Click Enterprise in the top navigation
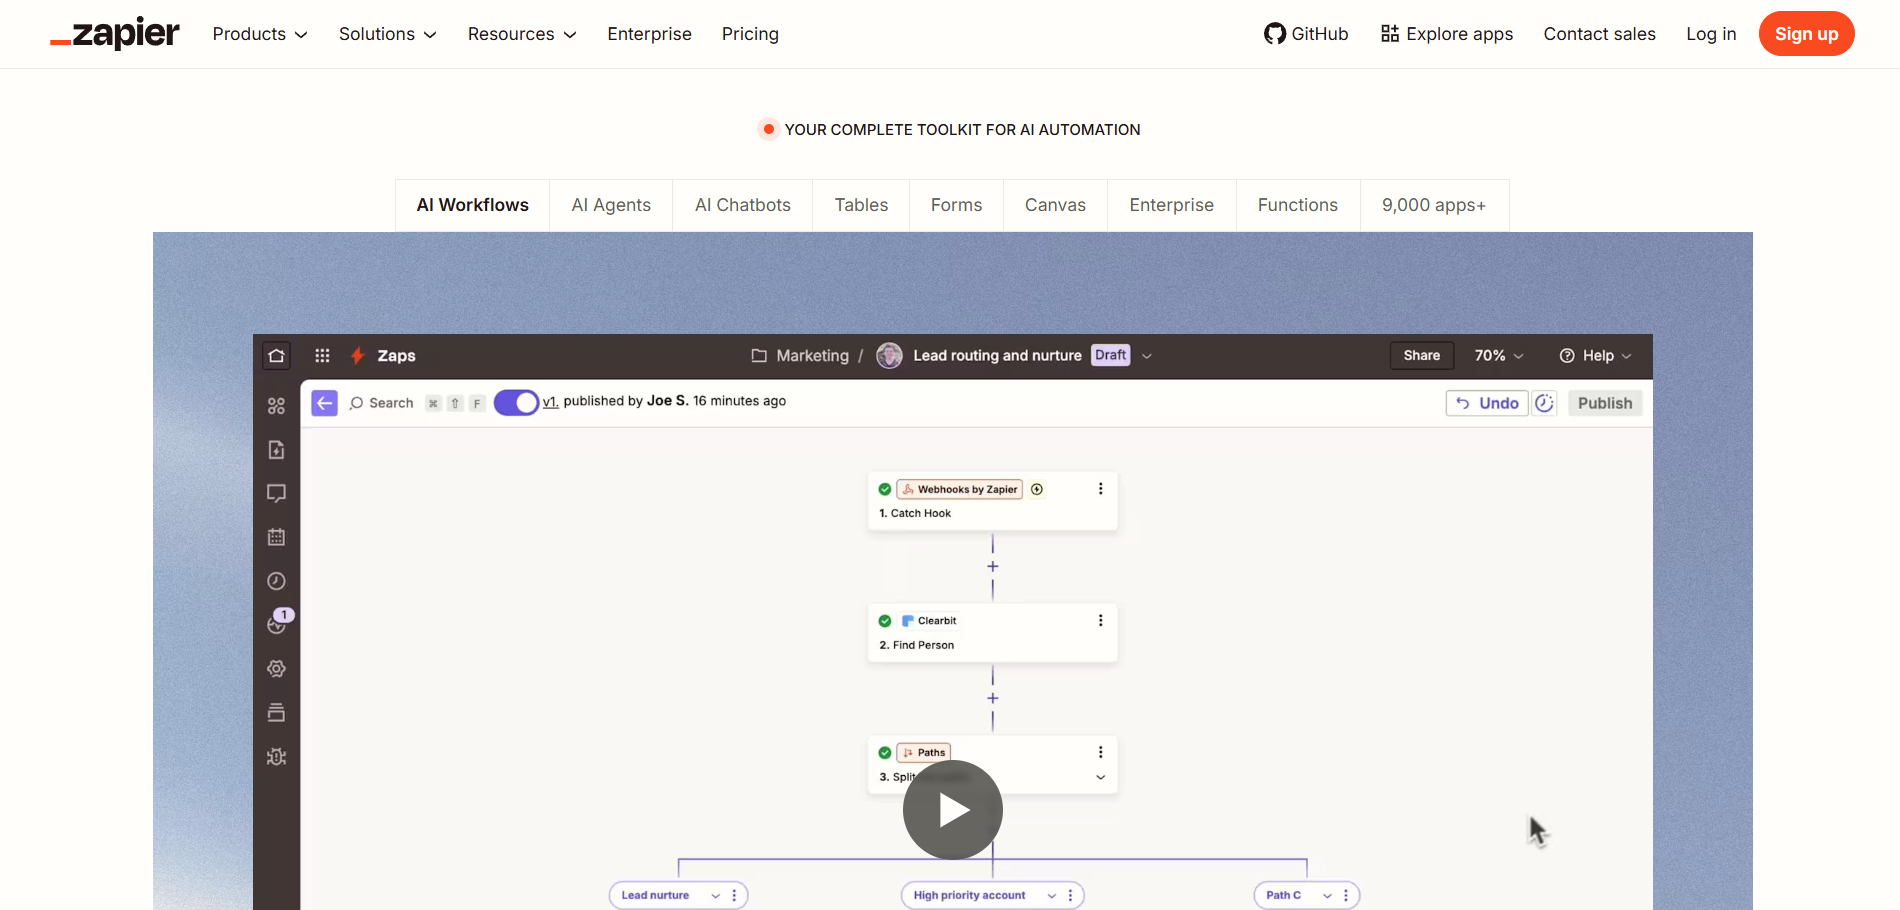Viewport: 1900px width, 910px height. pyautogui.click(x=649, y=34)
